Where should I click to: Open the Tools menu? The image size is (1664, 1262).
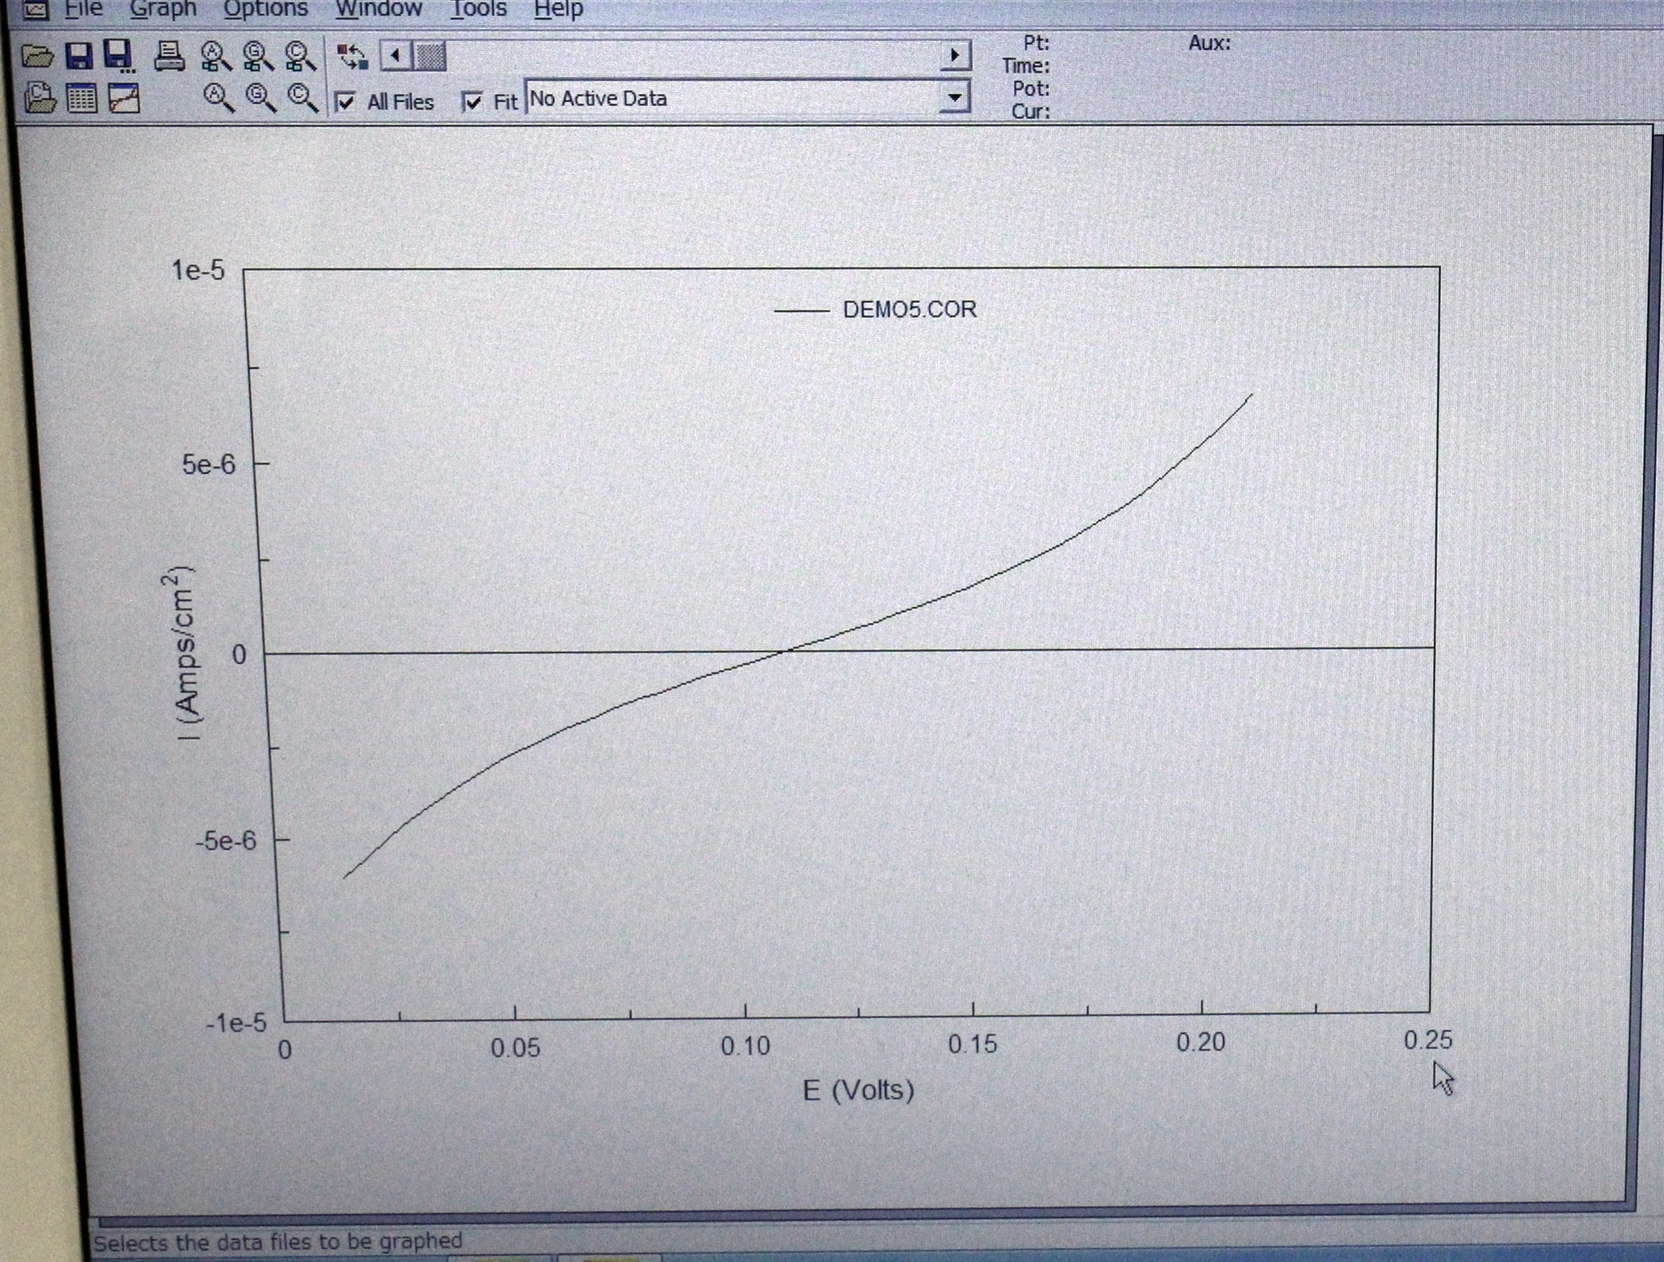pyautogui.click(x=478, y=10)
